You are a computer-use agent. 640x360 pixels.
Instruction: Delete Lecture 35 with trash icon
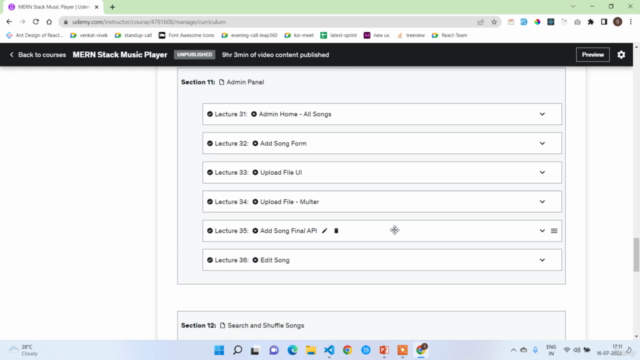[336, 231]
